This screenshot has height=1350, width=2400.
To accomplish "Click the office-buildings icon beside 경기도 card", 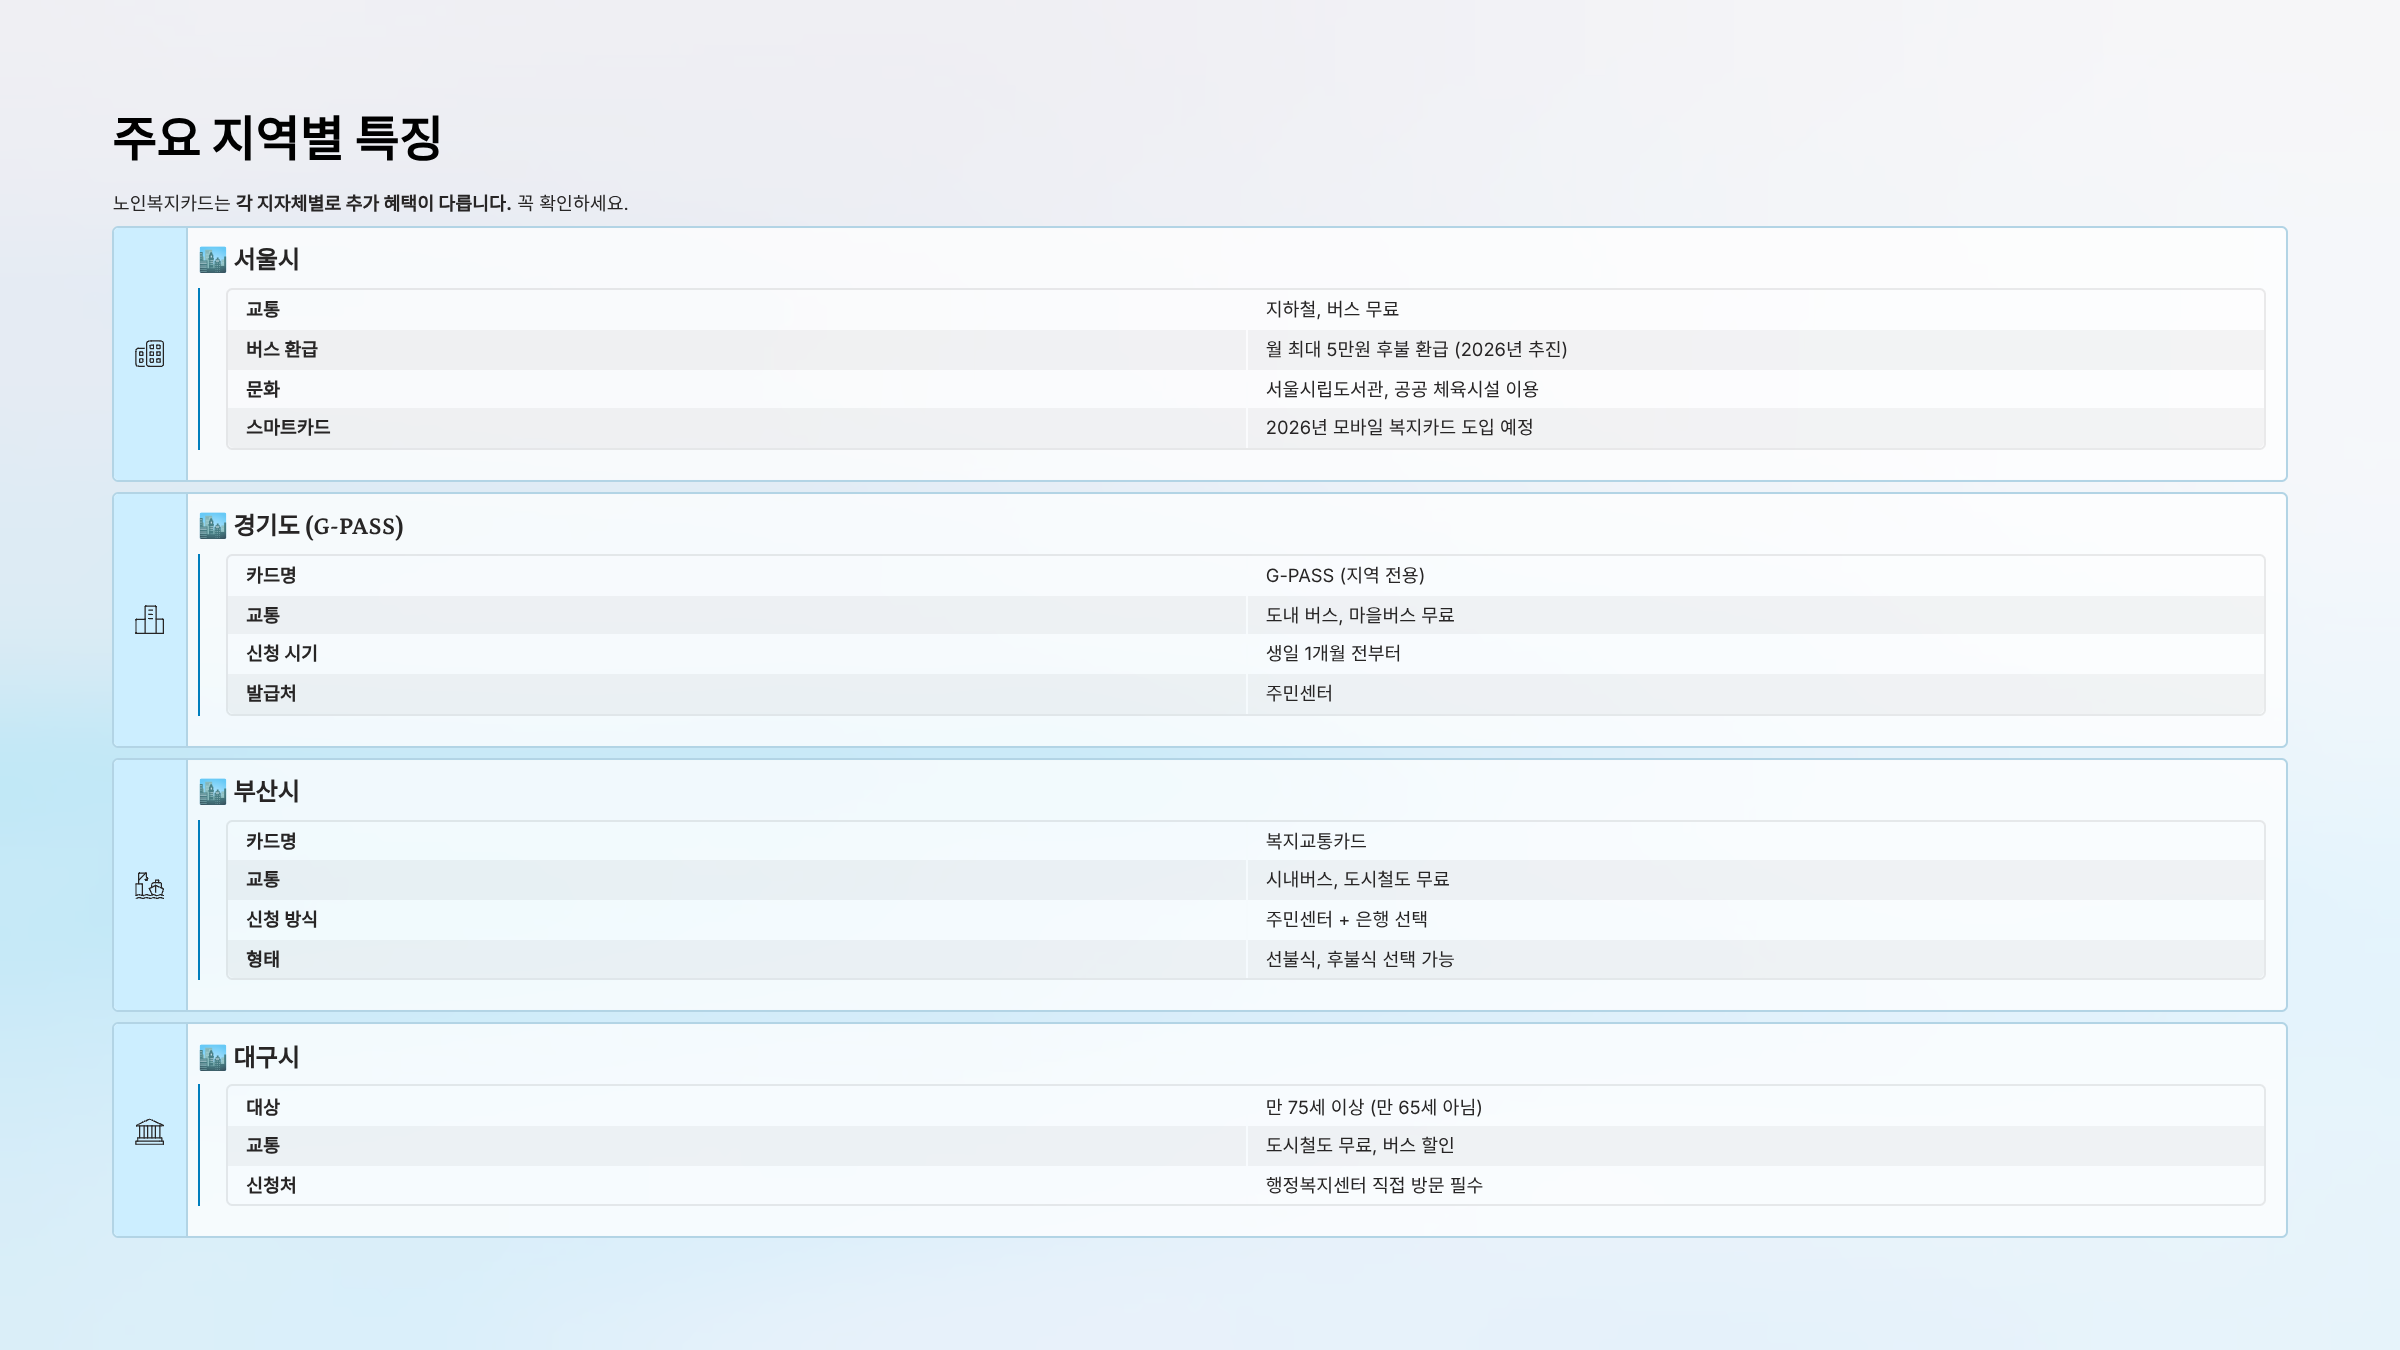I will pos(150,620).
